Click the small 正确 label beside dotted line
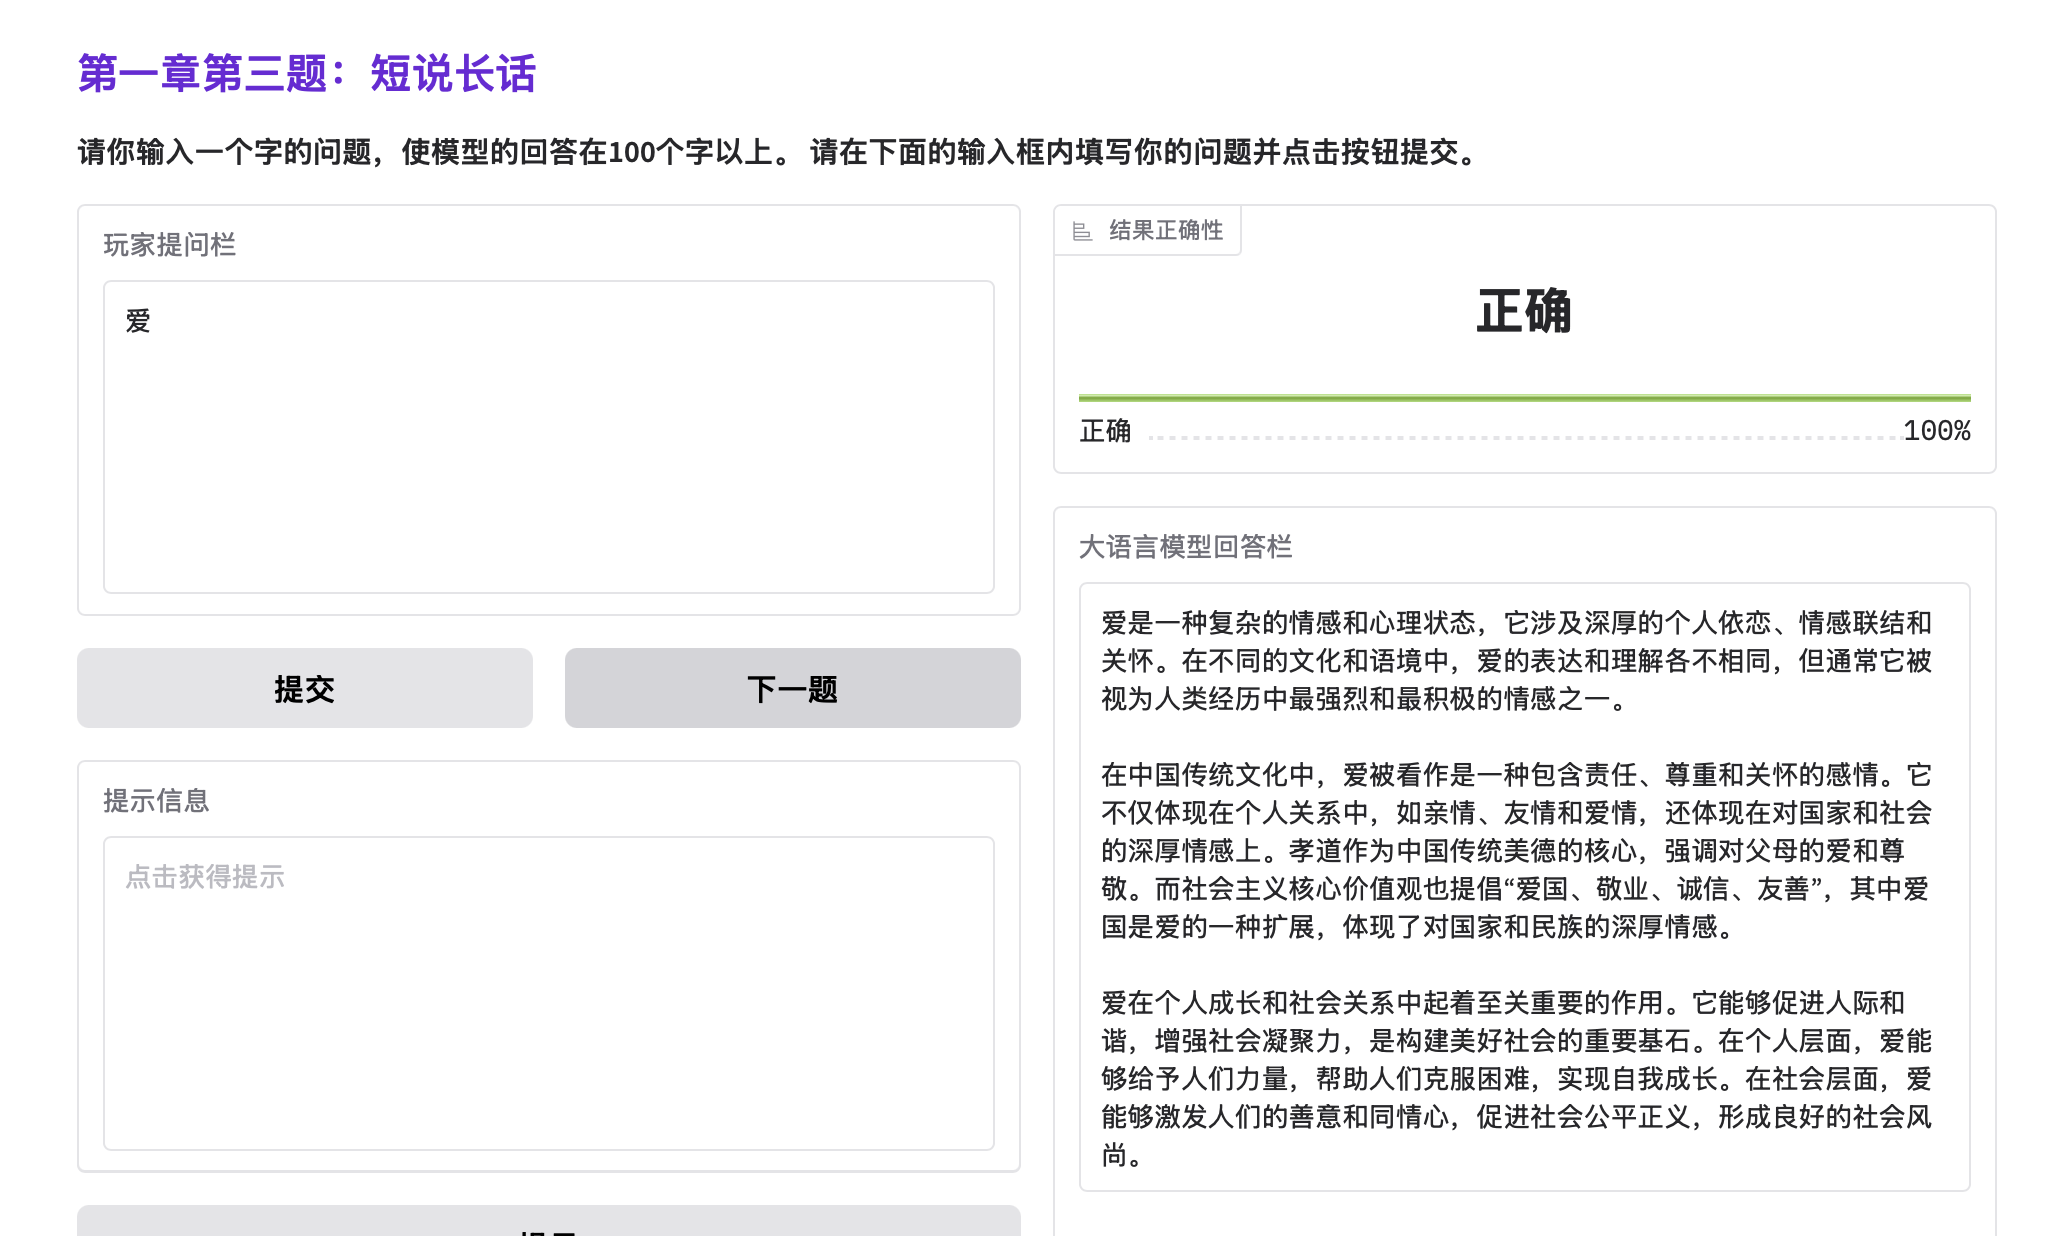Screen dimensions: 2048x1236 (1105, 431)
